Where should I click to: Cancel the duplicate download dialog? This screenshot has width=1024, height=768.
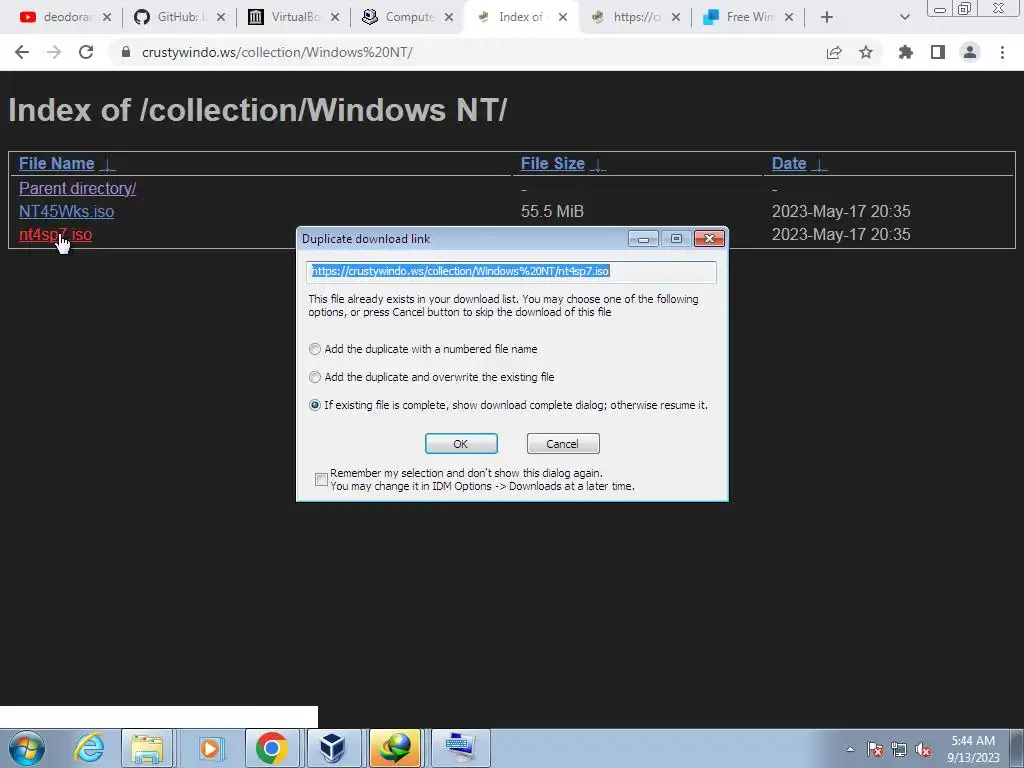coord(563,444)
